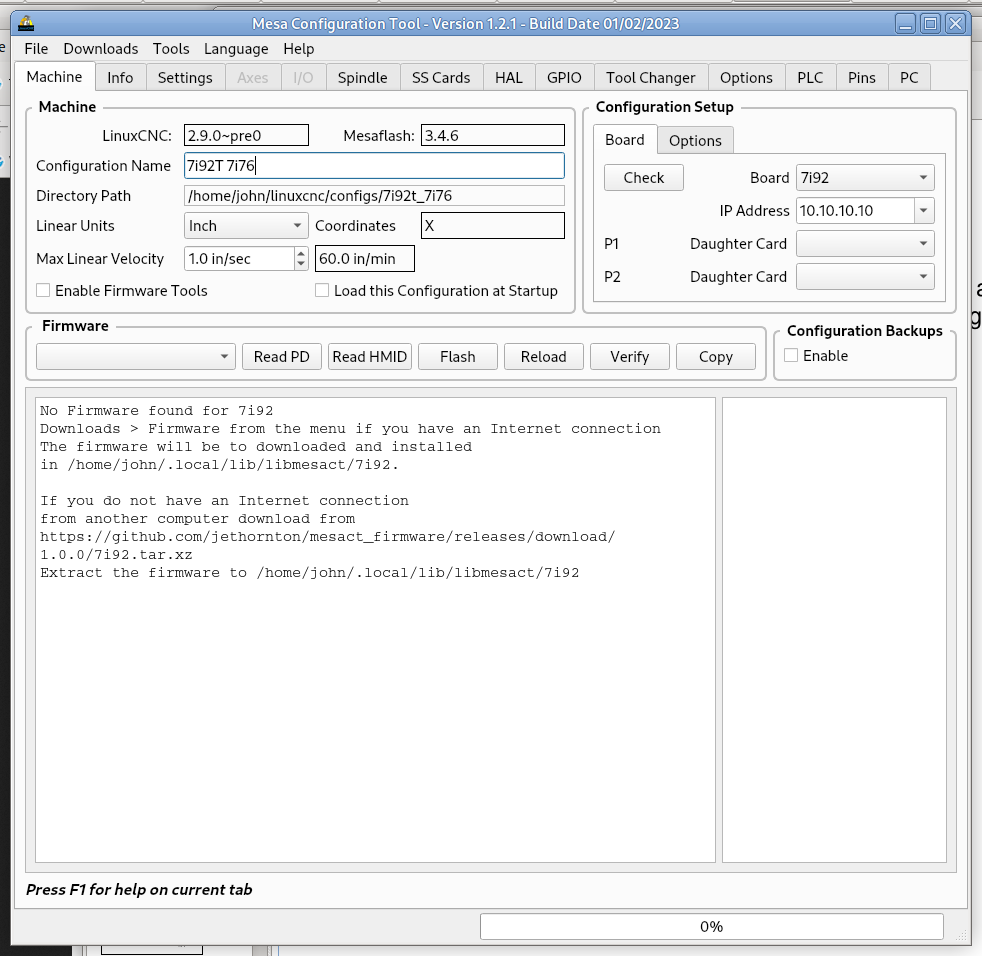
Task: Increase Max Linear Velocity with up arrow
Action: tap(301, 253)
